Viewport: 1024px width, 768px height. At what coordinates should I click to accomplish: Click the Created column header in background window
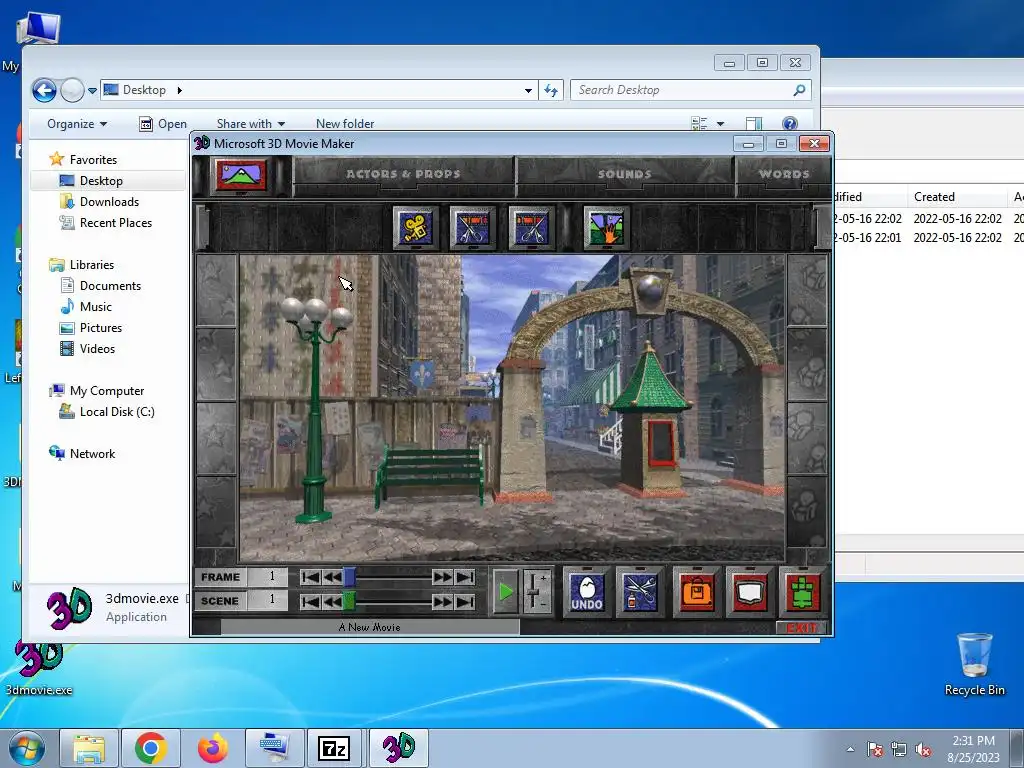point(934,197)
